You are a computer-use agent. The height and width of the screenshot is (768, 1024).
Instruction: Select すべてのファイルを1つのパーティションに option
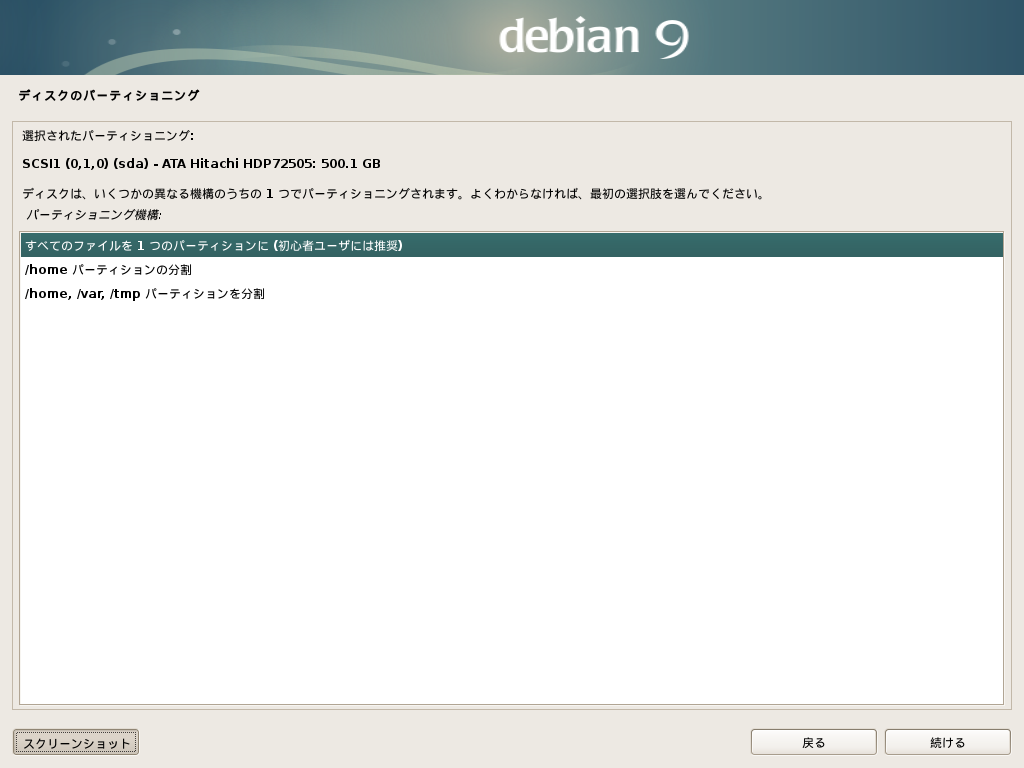511,246
